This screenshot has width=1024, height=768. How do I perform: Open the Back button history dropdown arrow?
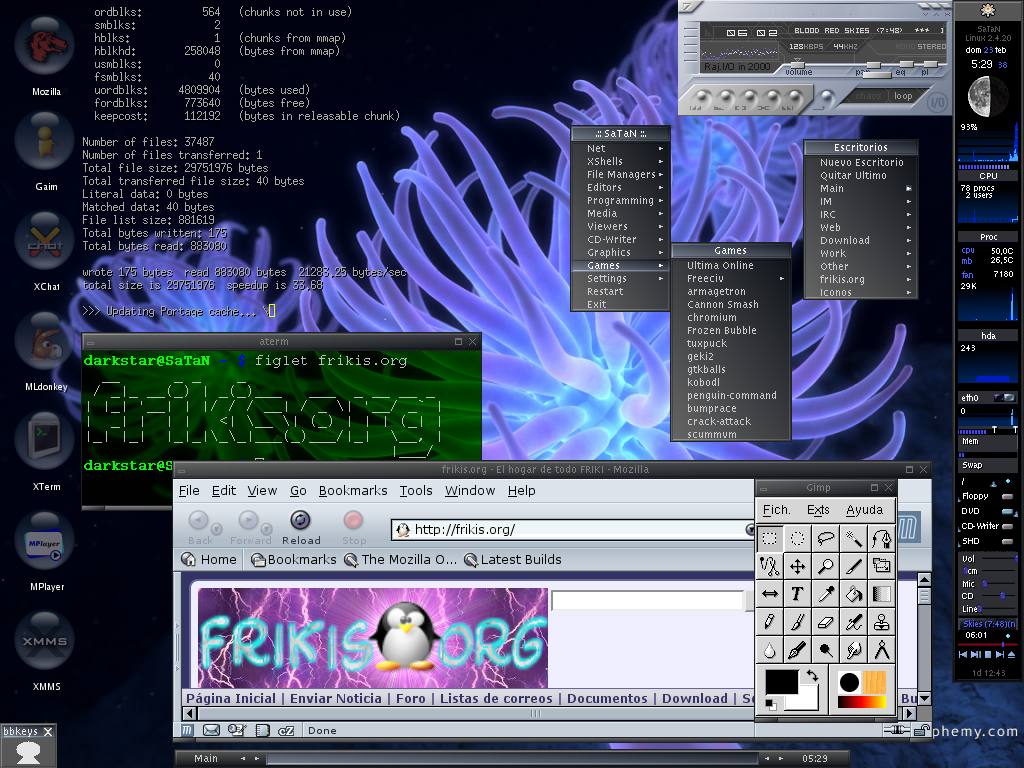[x=216, y=529]
